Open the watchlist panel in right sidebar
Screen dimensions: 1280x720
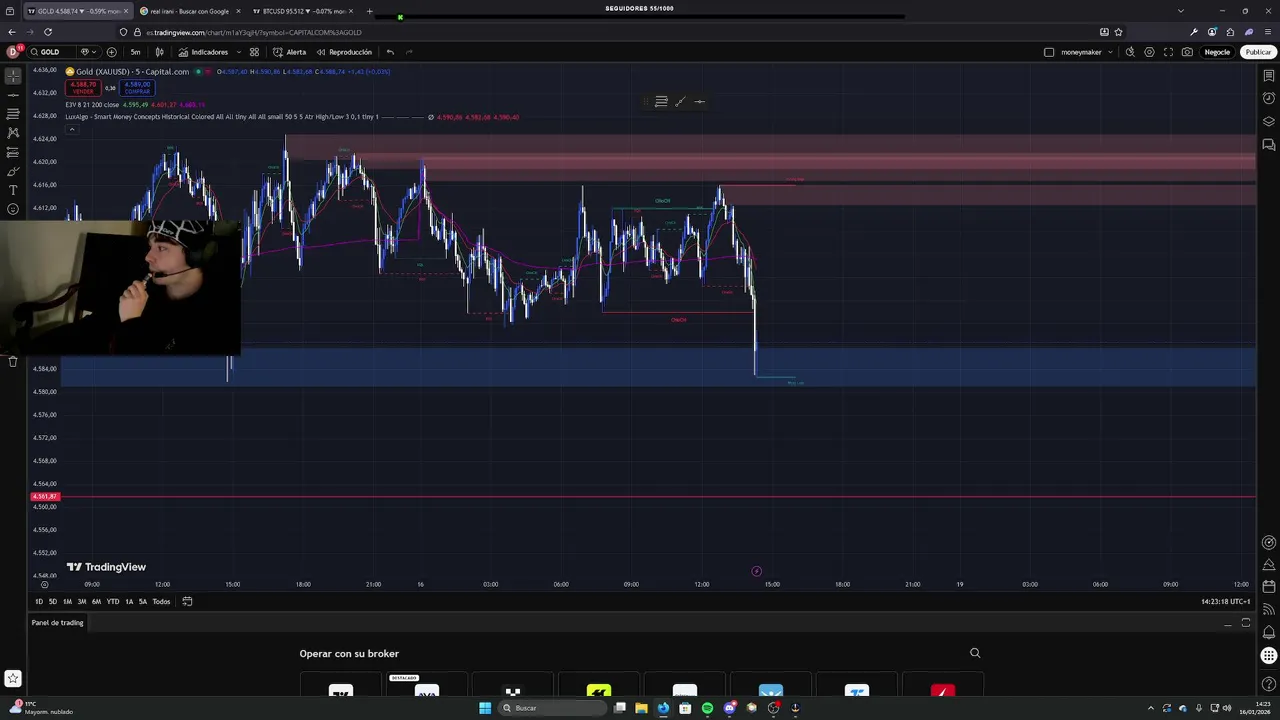[1269, 76]
